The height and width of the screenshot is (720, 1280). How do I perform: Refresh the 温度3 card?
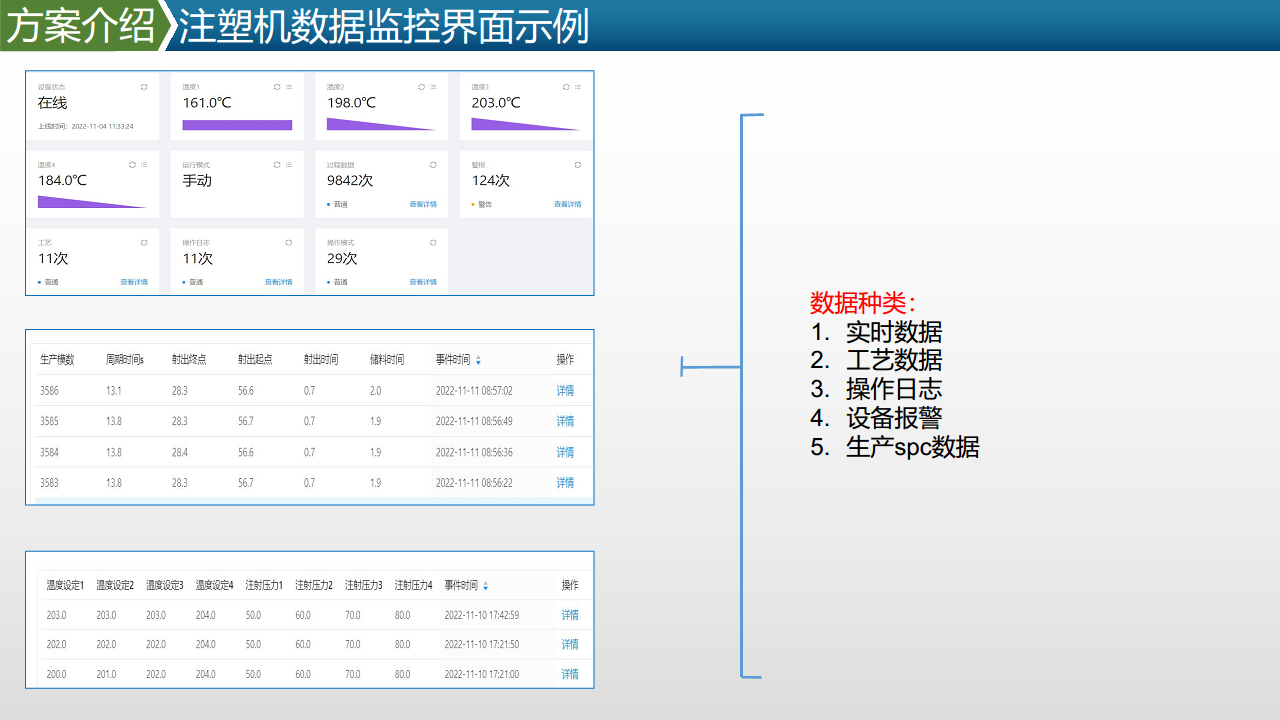(566, 87)
